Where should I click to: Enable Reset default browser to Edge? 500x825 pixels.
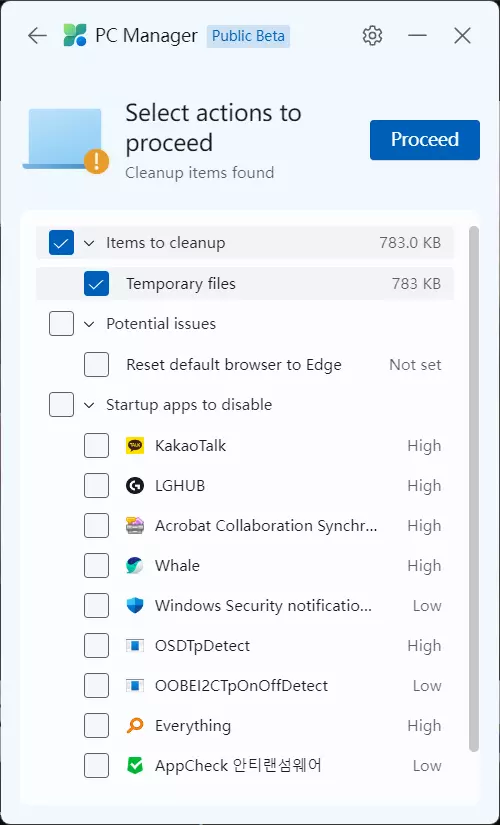click(x=96, y=365)
